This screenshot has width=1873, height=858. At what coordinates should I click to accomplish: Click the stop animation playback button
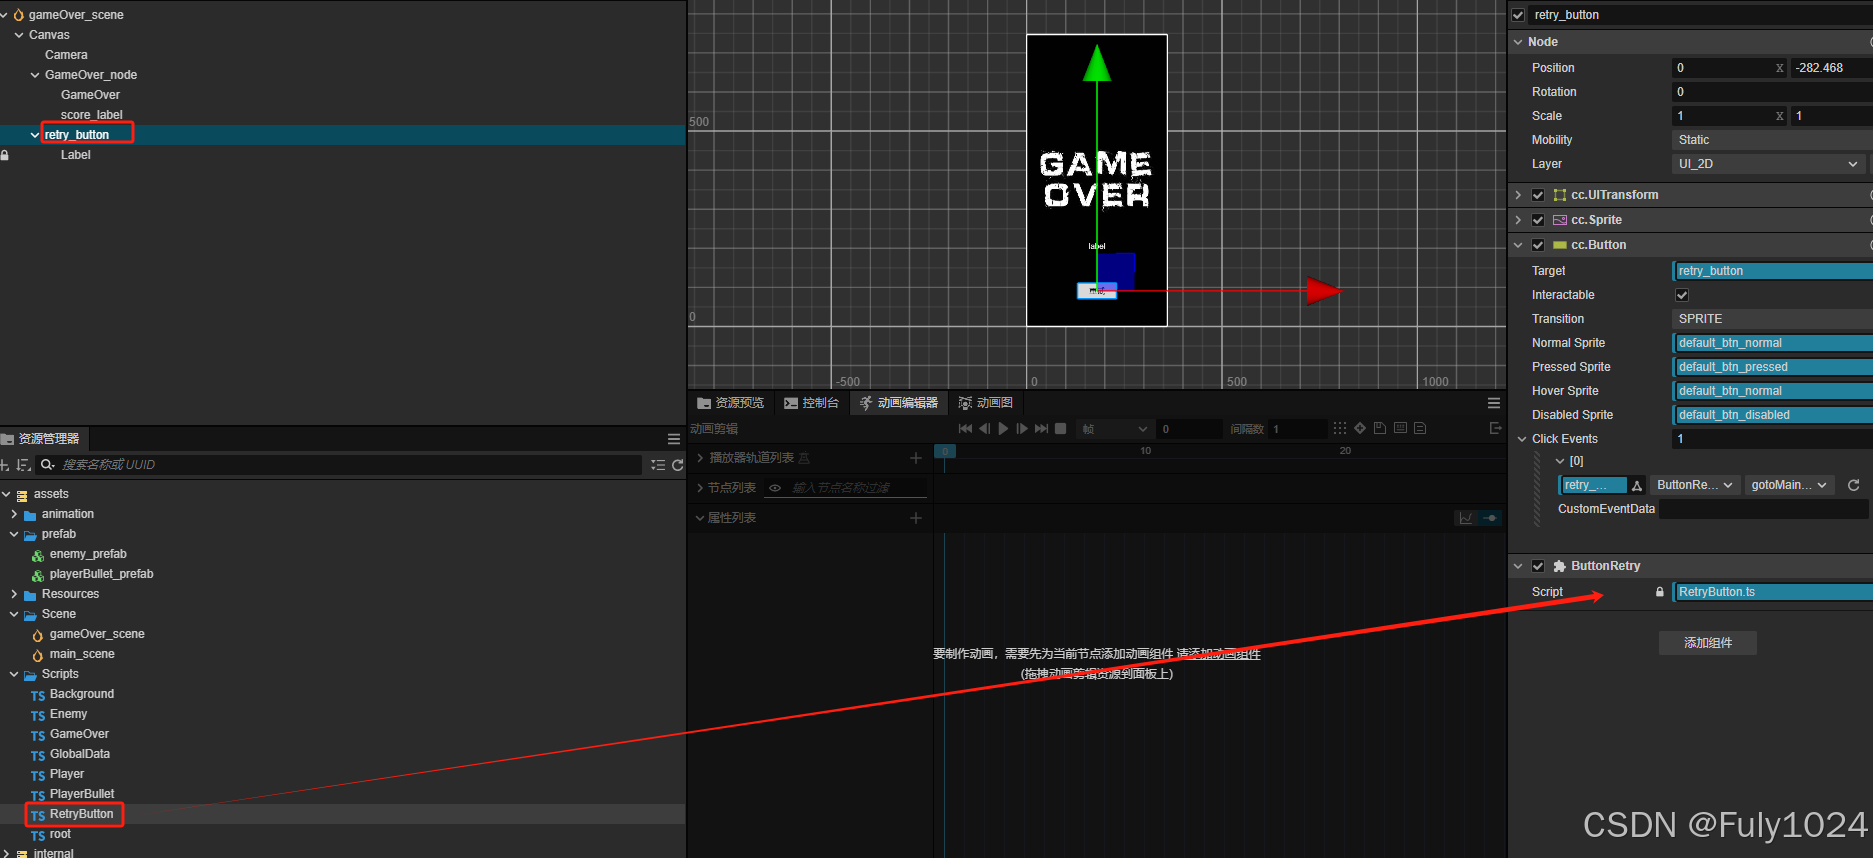[1061, 429]
